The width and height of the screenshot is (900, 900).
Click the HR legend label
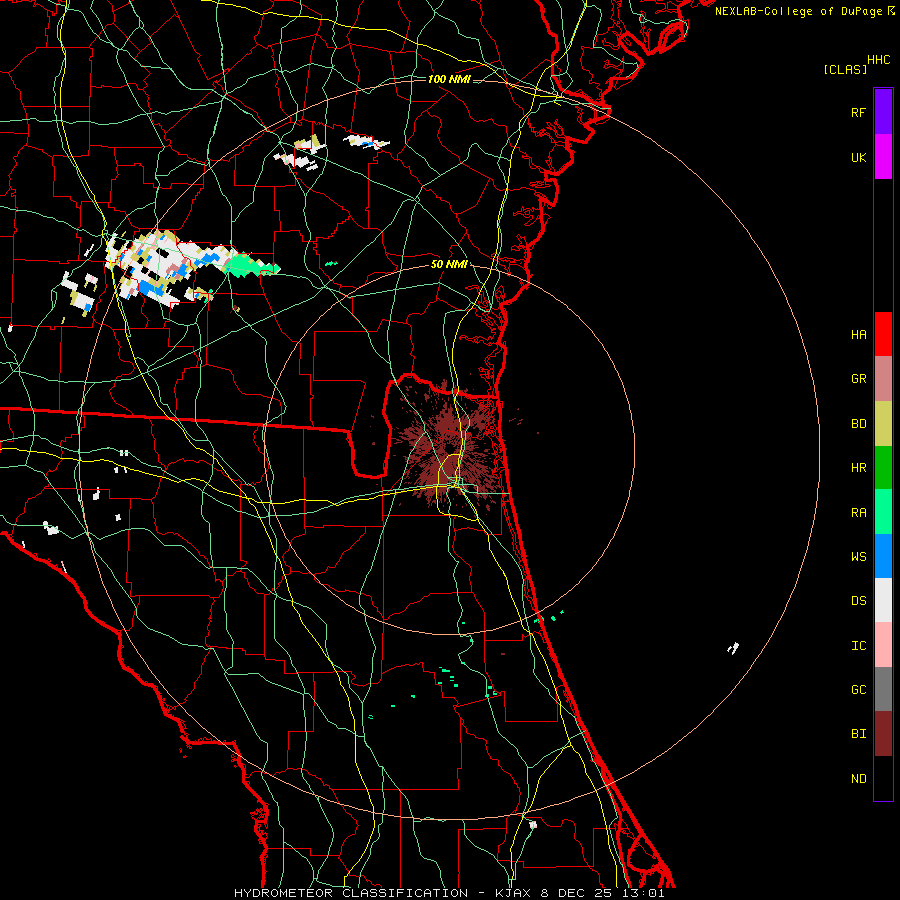coord(858,468)
